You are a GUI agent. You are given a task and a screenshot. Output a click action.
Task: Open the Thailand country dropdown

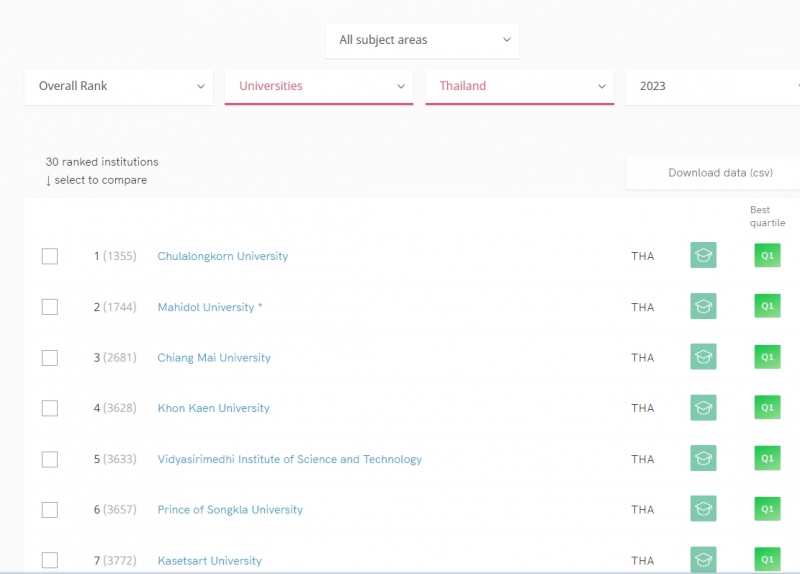(x=519, y=86)
